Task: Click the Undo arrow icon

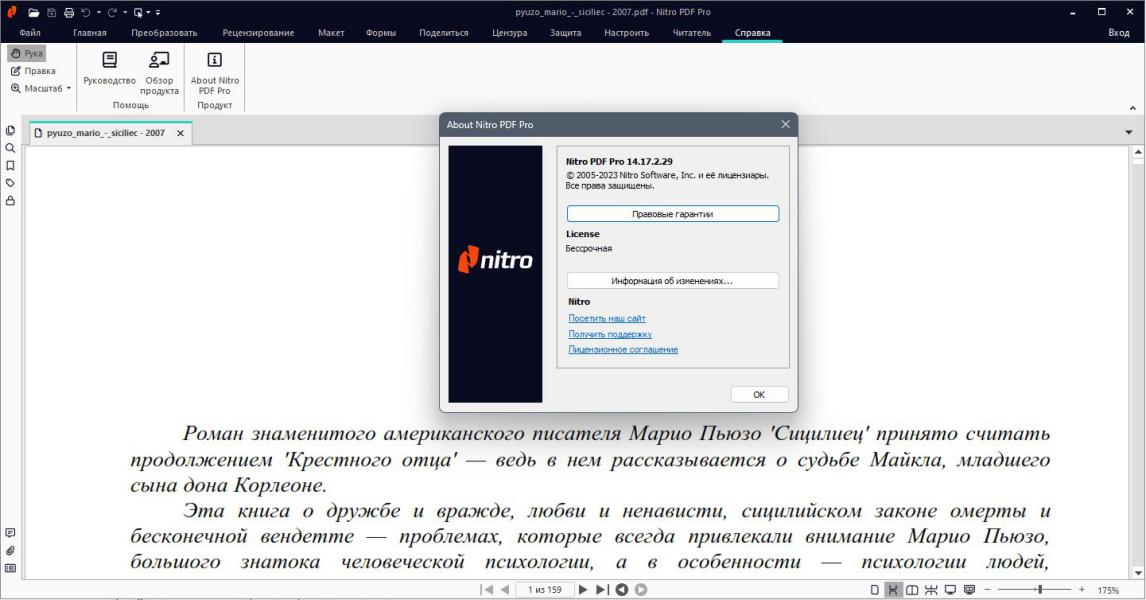Action: coord(86,12)
